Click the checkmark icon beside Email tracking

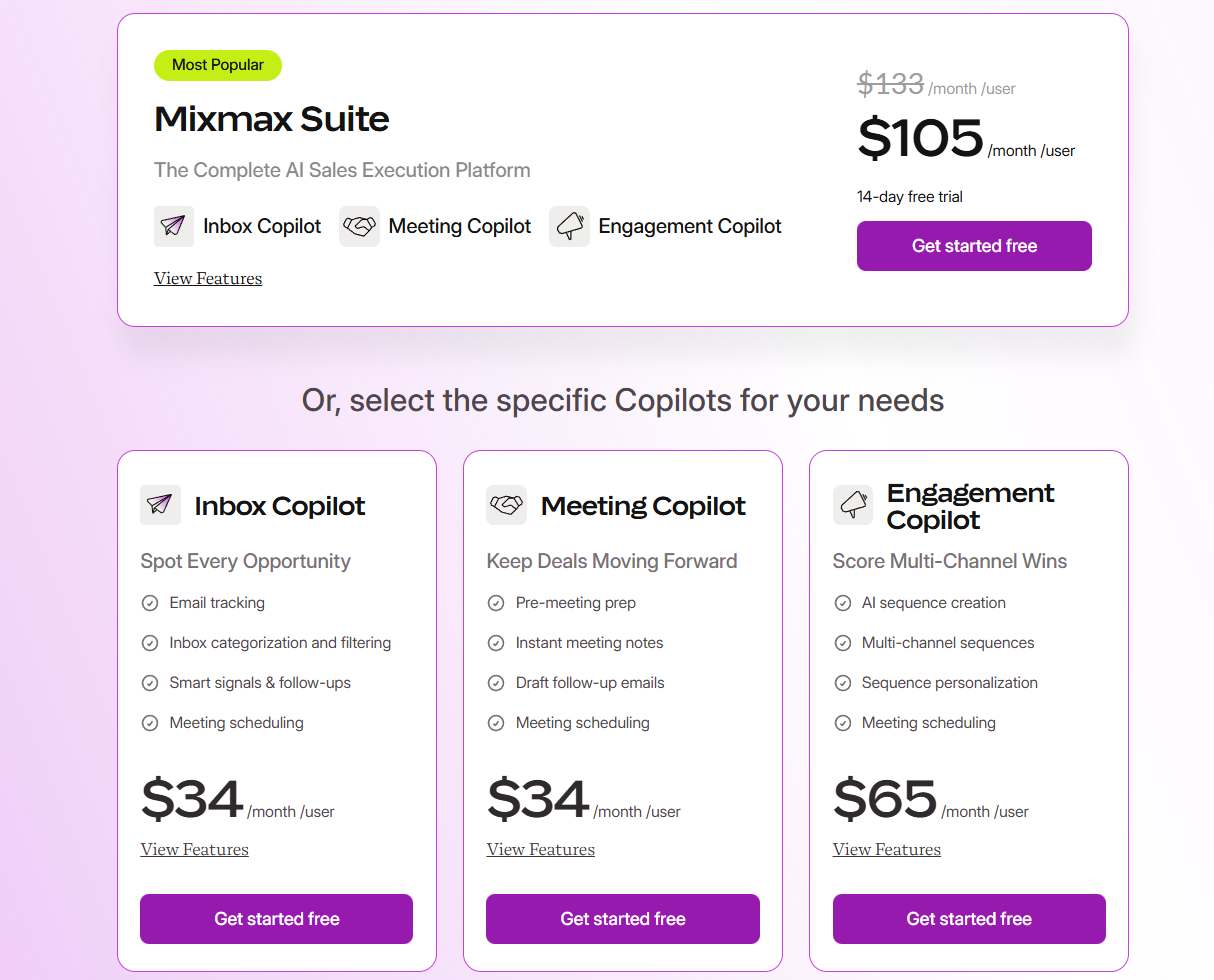[150, 602]
